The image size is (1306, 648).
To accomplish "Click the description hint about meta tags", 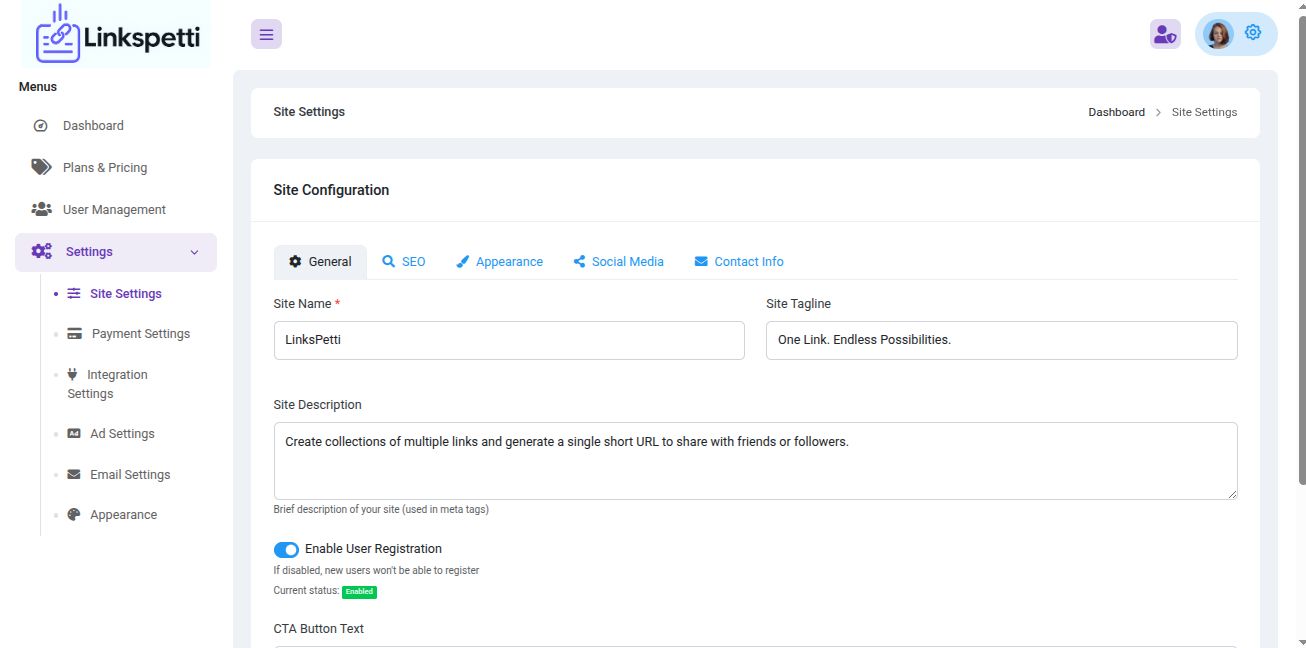I will [x=381, y=510].
